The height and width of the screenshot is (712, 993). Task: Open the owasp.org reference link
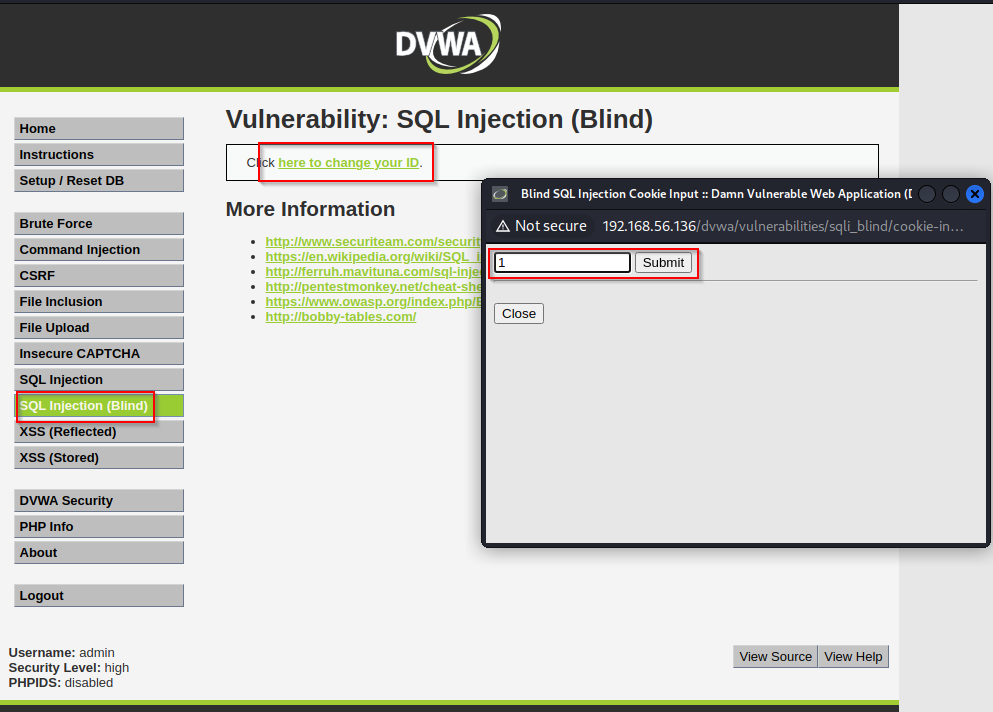[373, 302]
